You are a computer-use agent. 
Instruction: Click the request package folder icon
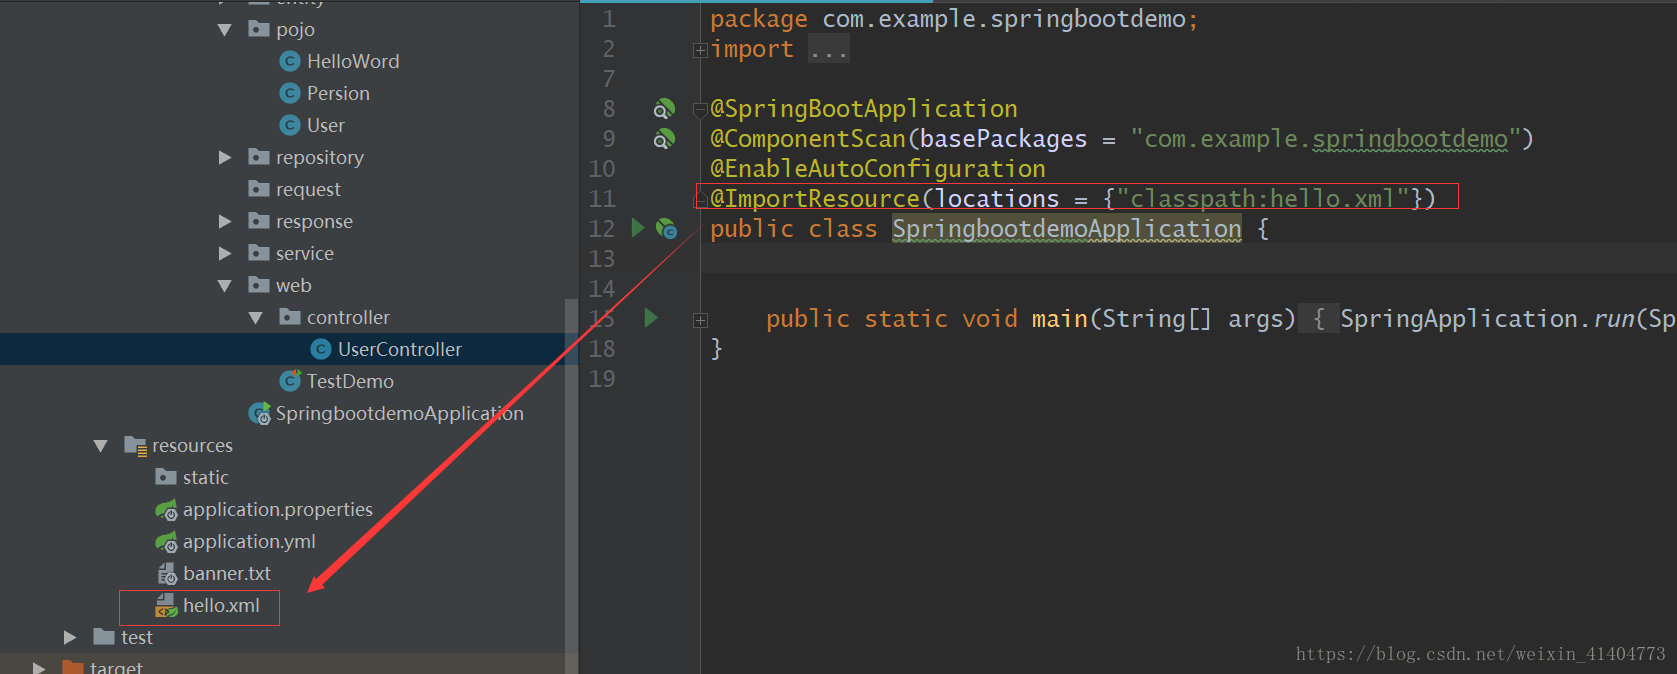point(259,189)
